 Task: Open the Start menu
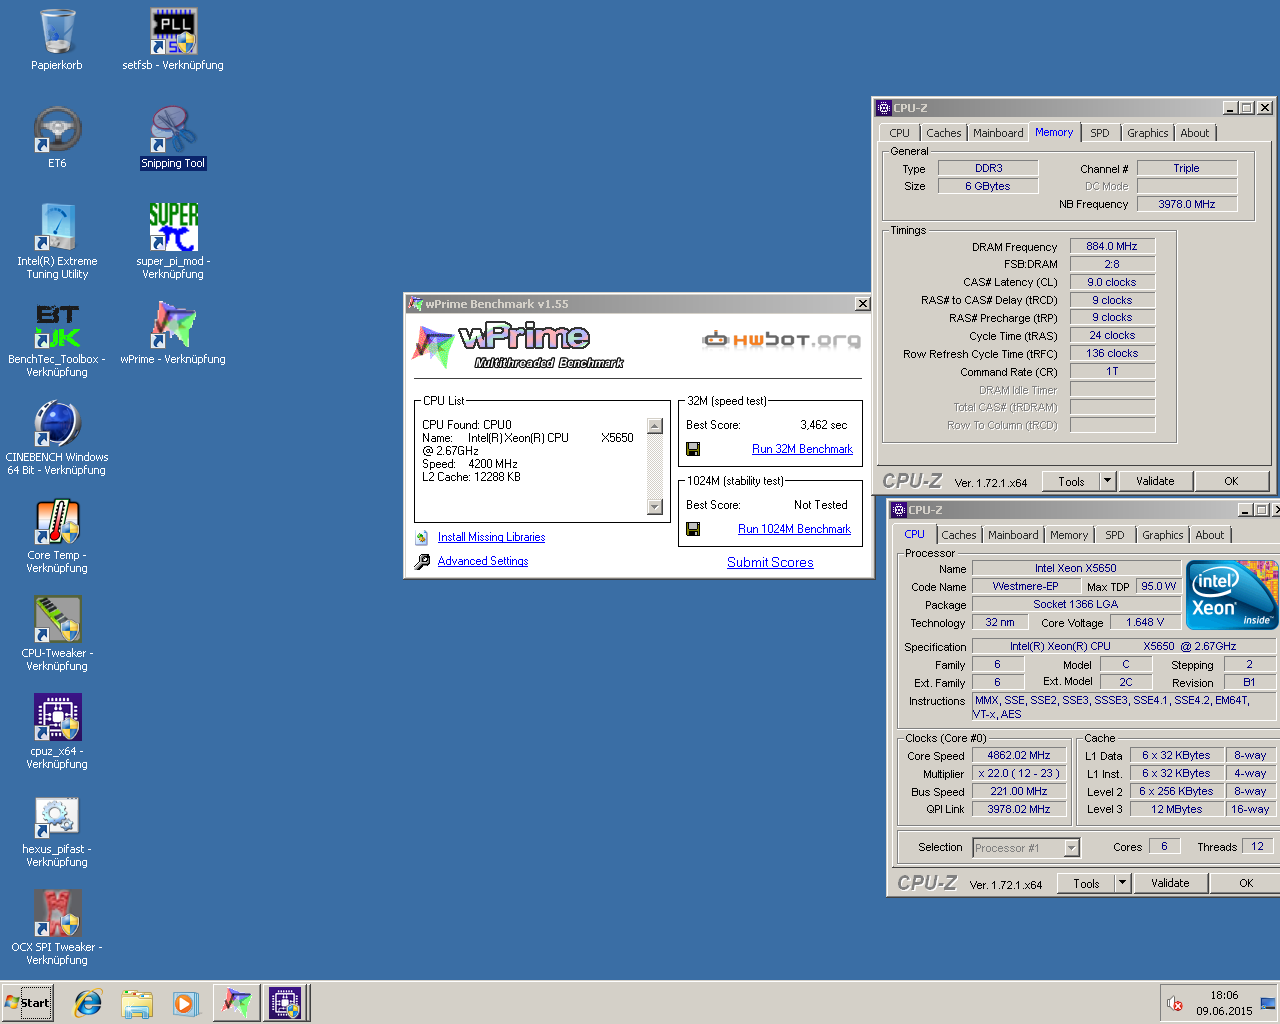coord(28,1003)
